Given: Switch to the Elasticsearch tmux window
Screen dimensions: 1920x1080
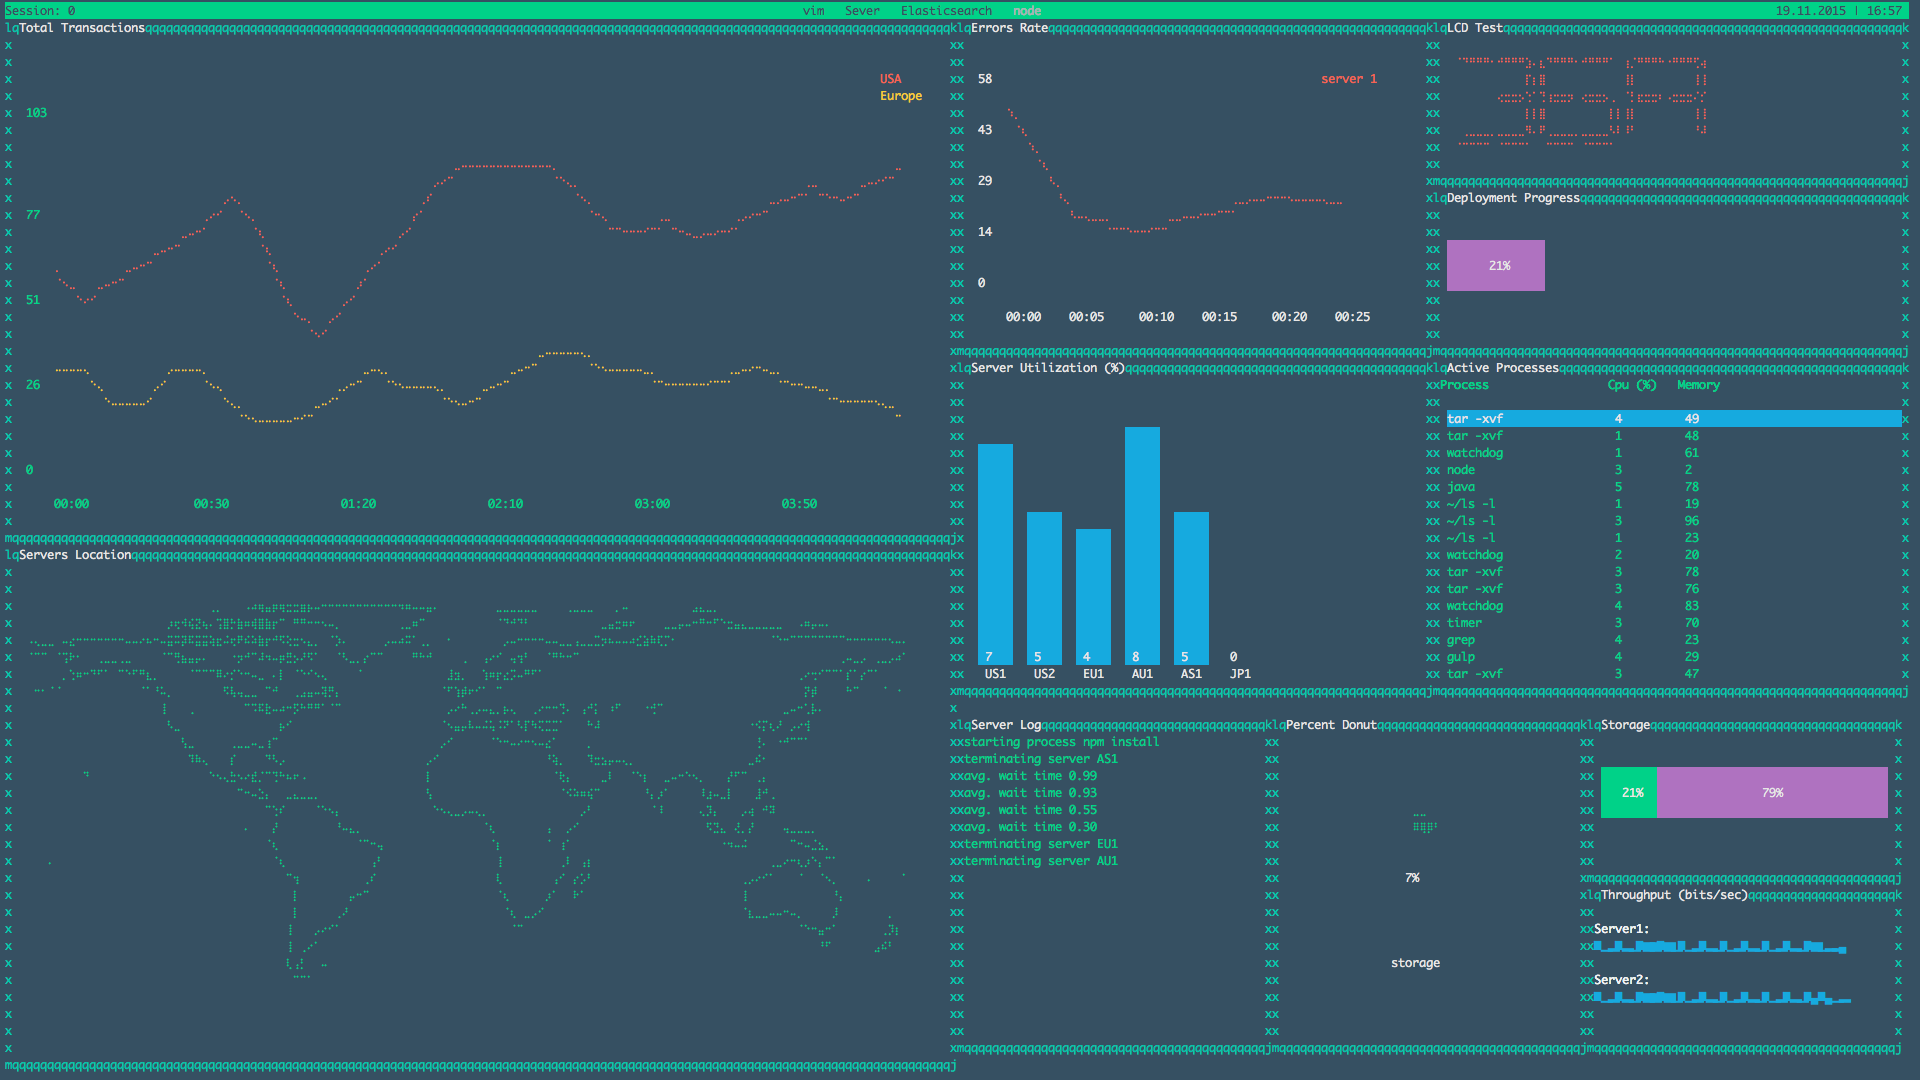Looking at the screenshot, I should (946, 11).
